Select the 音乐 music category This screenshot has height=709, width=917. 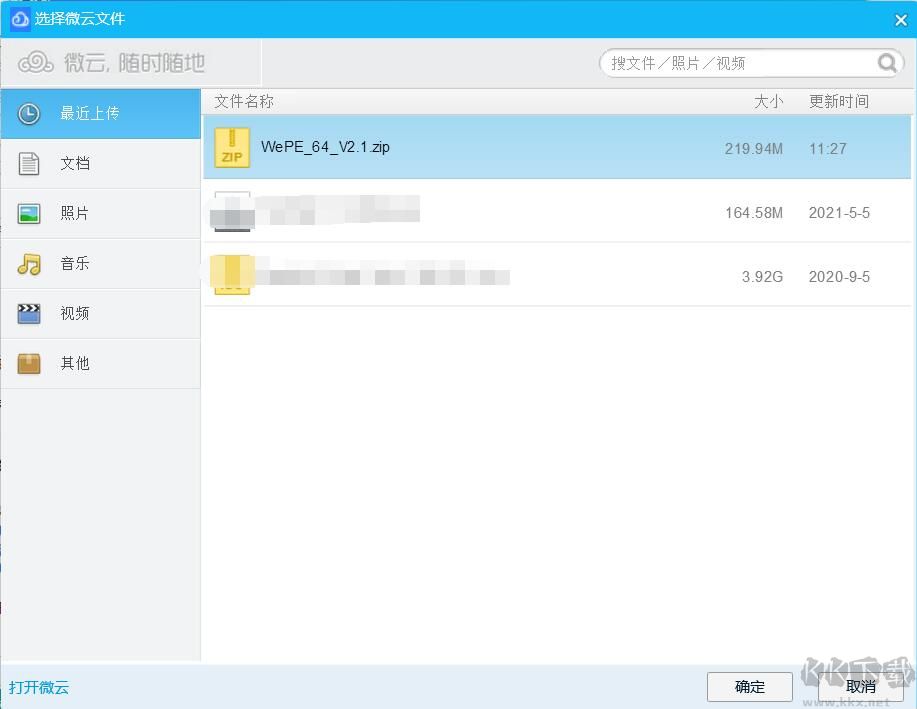tap(101, 264)
